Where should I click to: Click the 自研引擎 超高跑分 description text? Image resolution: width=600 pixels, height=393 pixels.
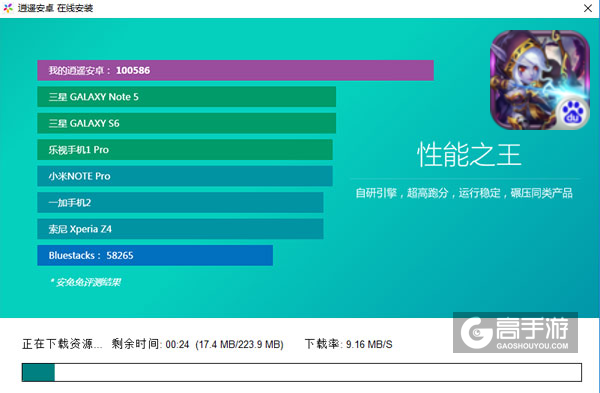464,193
